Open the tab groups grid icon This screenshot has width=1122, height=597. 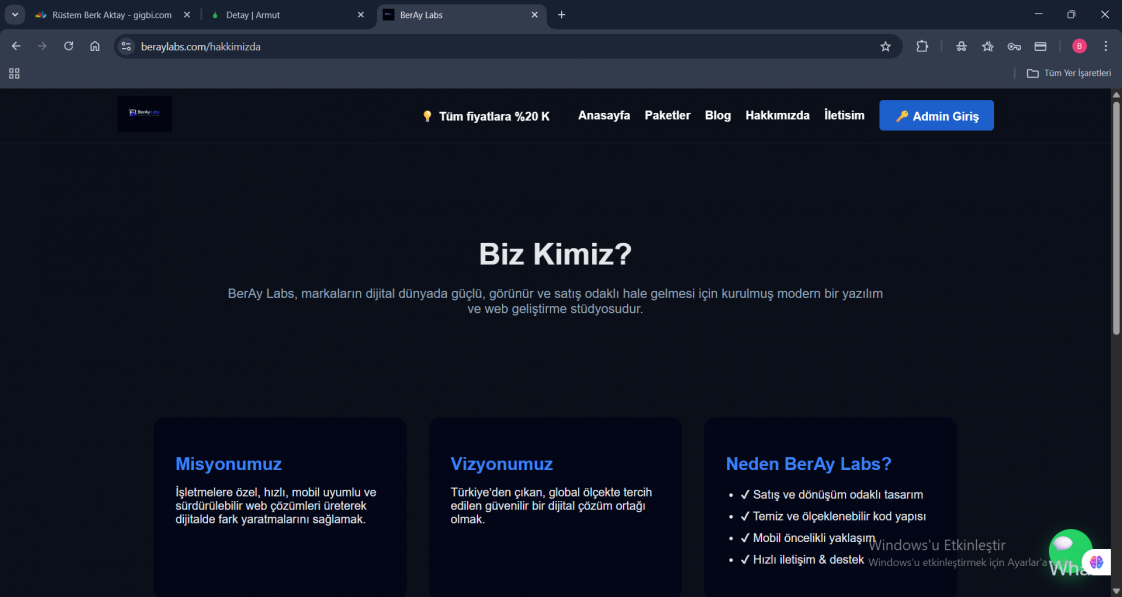tap(14, 73)
